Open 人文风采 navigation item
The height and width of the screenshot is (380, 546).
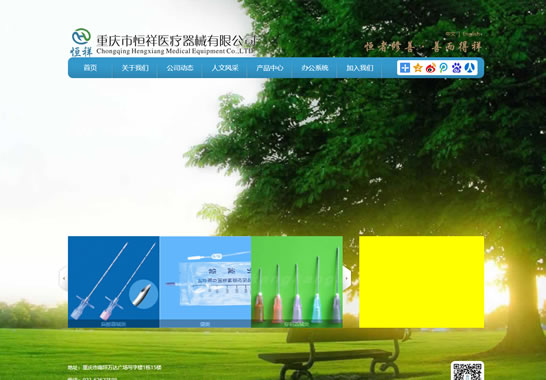pos(225,68)
